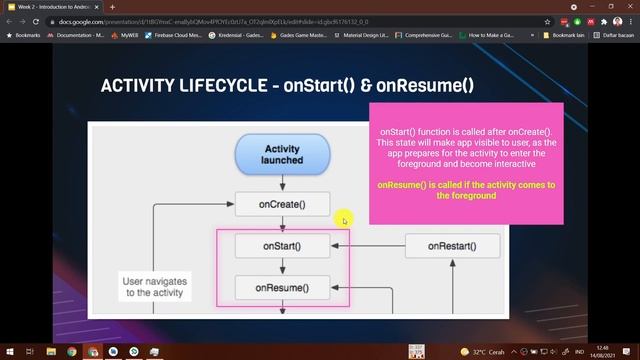Open the Chrome profile avatar
Viewport: 640px width, 360px height.
click(x=617, y=22)
